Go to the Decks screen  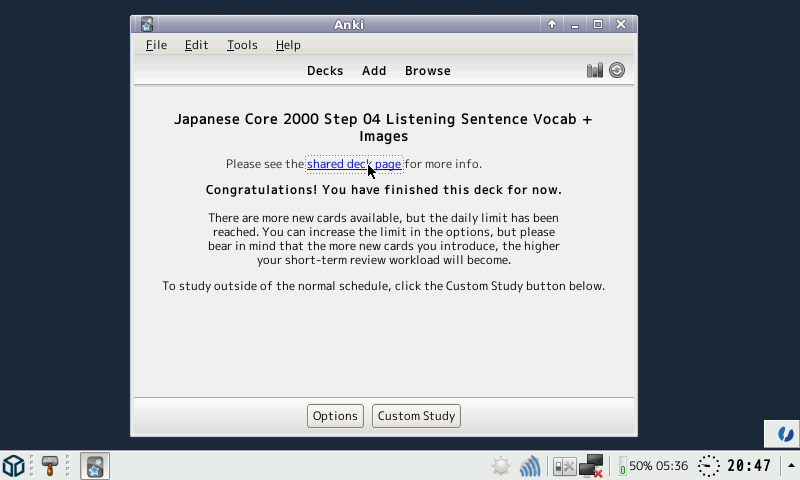(x=325, y=71)
